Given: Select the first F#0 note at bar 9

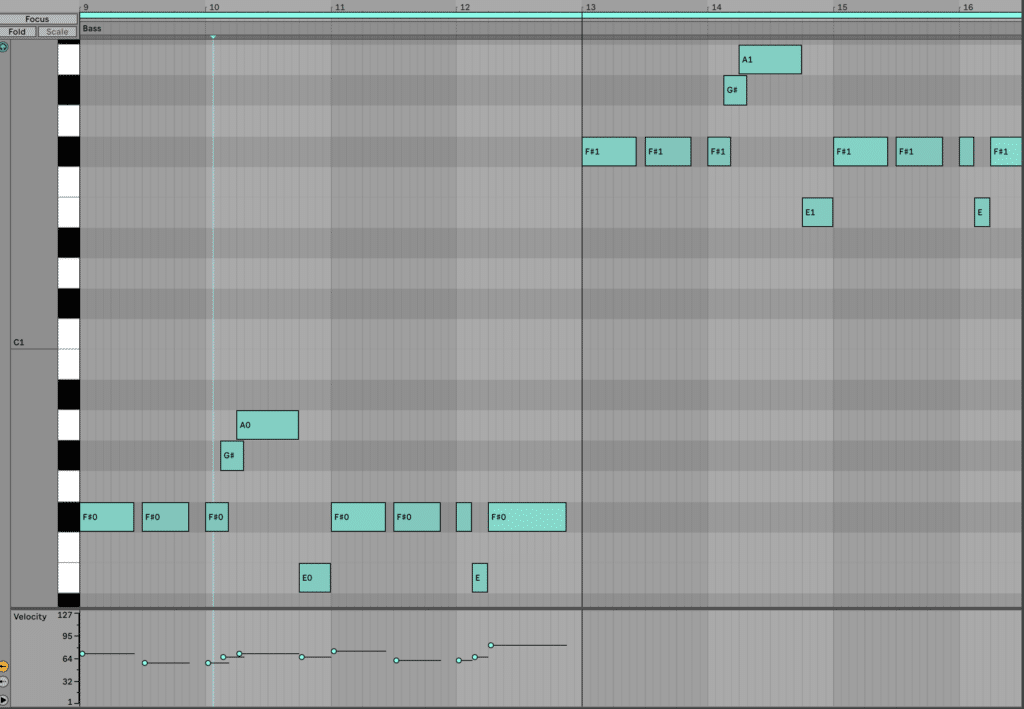Looking at the screenshot, I should pyautogui.click(x=106, y=517).
